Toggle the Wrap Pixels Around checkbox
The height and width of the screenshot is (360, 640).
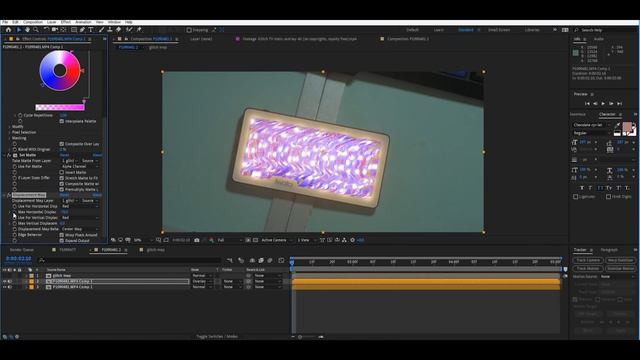click(62, 235)
